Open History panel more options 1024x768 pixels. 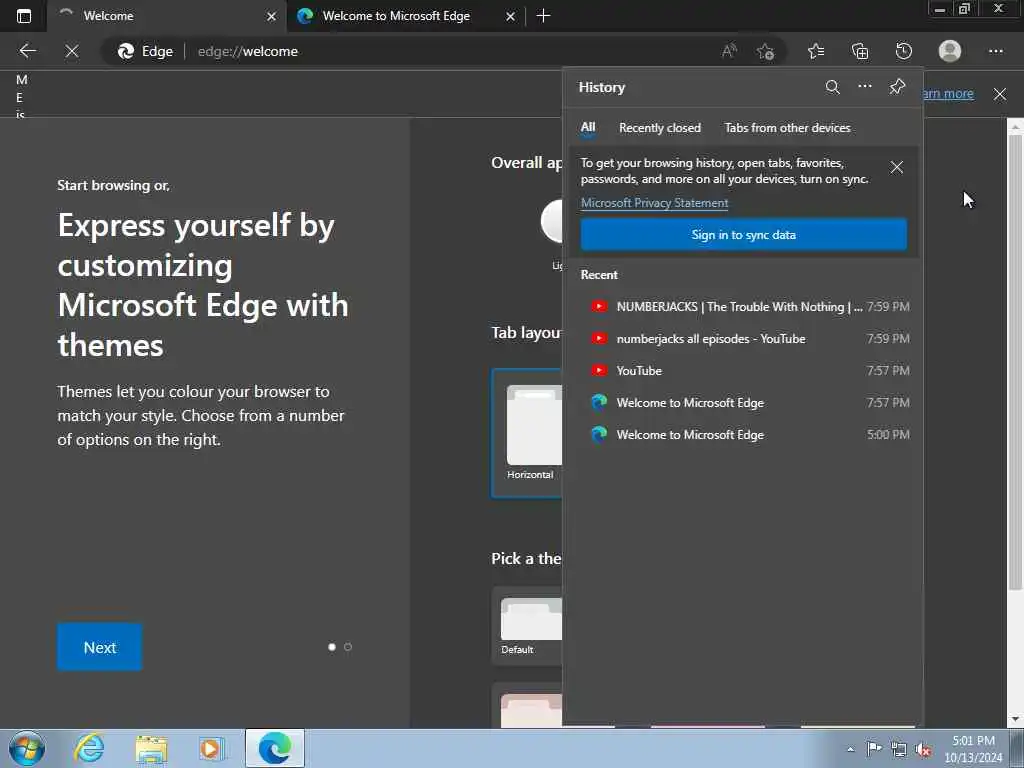click(865, 86)
